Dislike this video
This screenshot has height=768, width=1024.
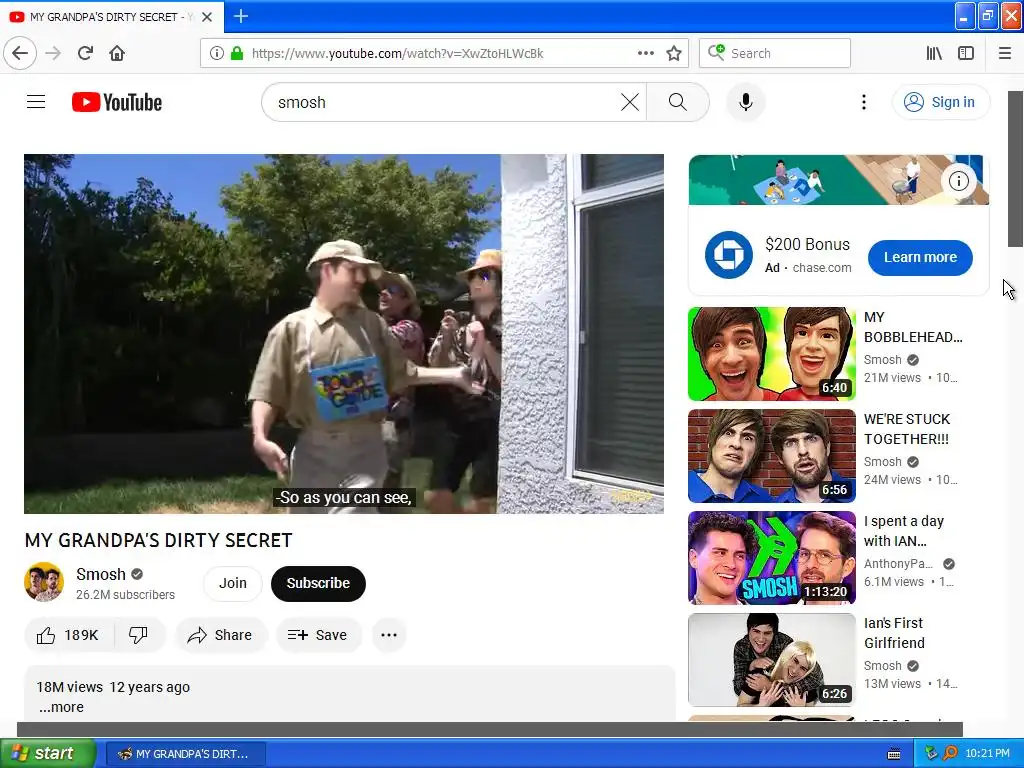(138, 635)
